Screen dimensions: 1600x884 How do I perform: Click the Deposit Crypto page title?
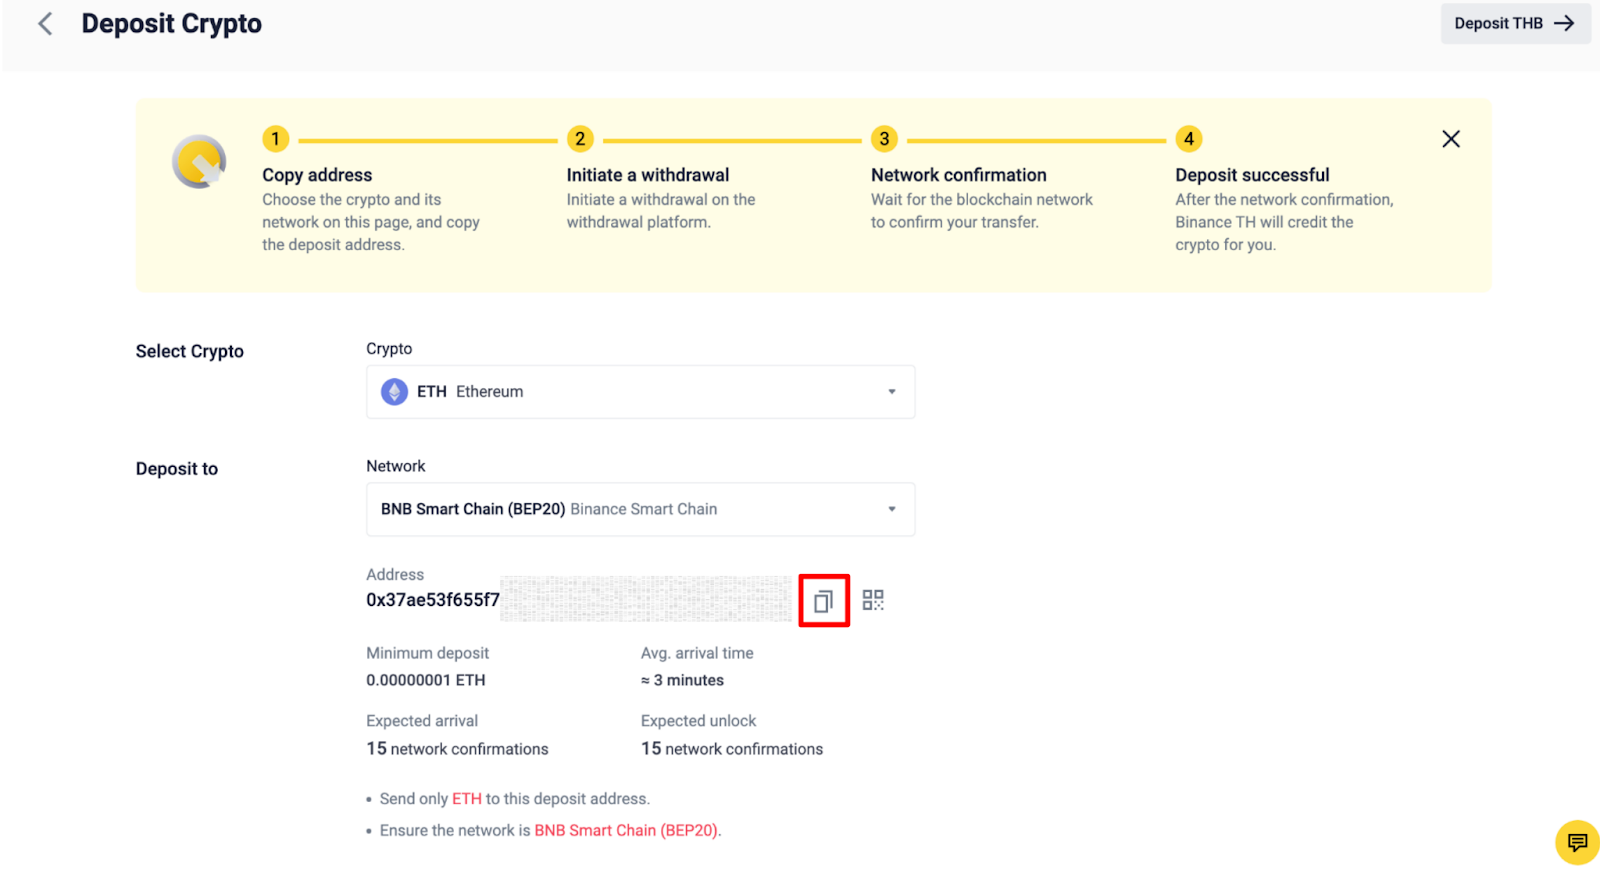pyautogui.click(x=171, y=24)
